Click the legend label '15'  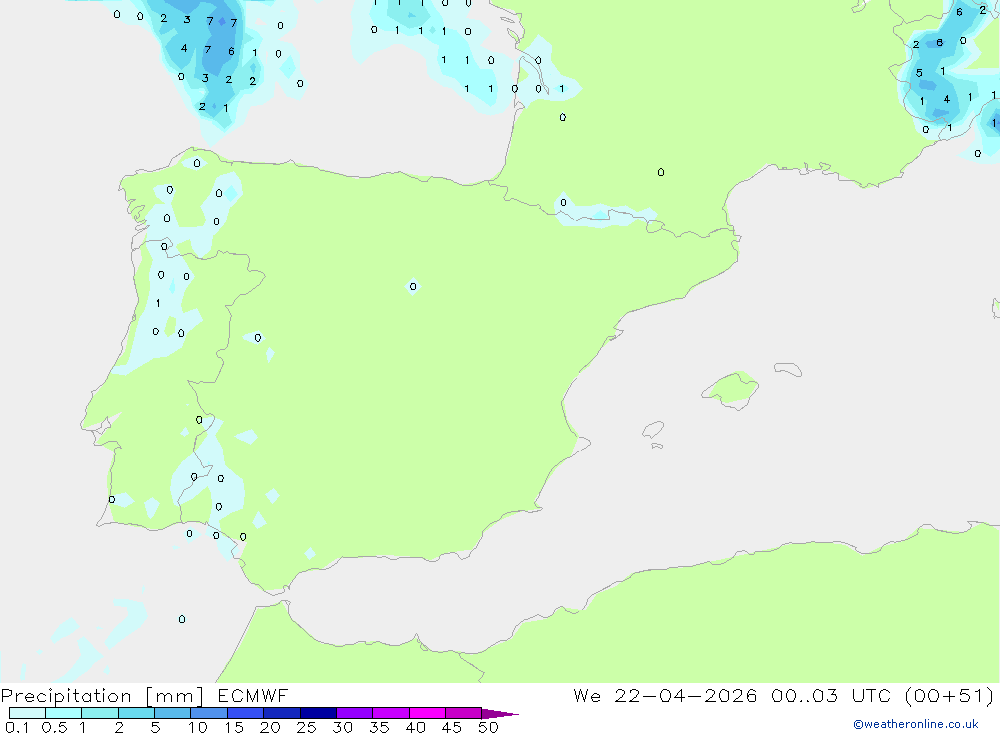(x=234, y=727)
